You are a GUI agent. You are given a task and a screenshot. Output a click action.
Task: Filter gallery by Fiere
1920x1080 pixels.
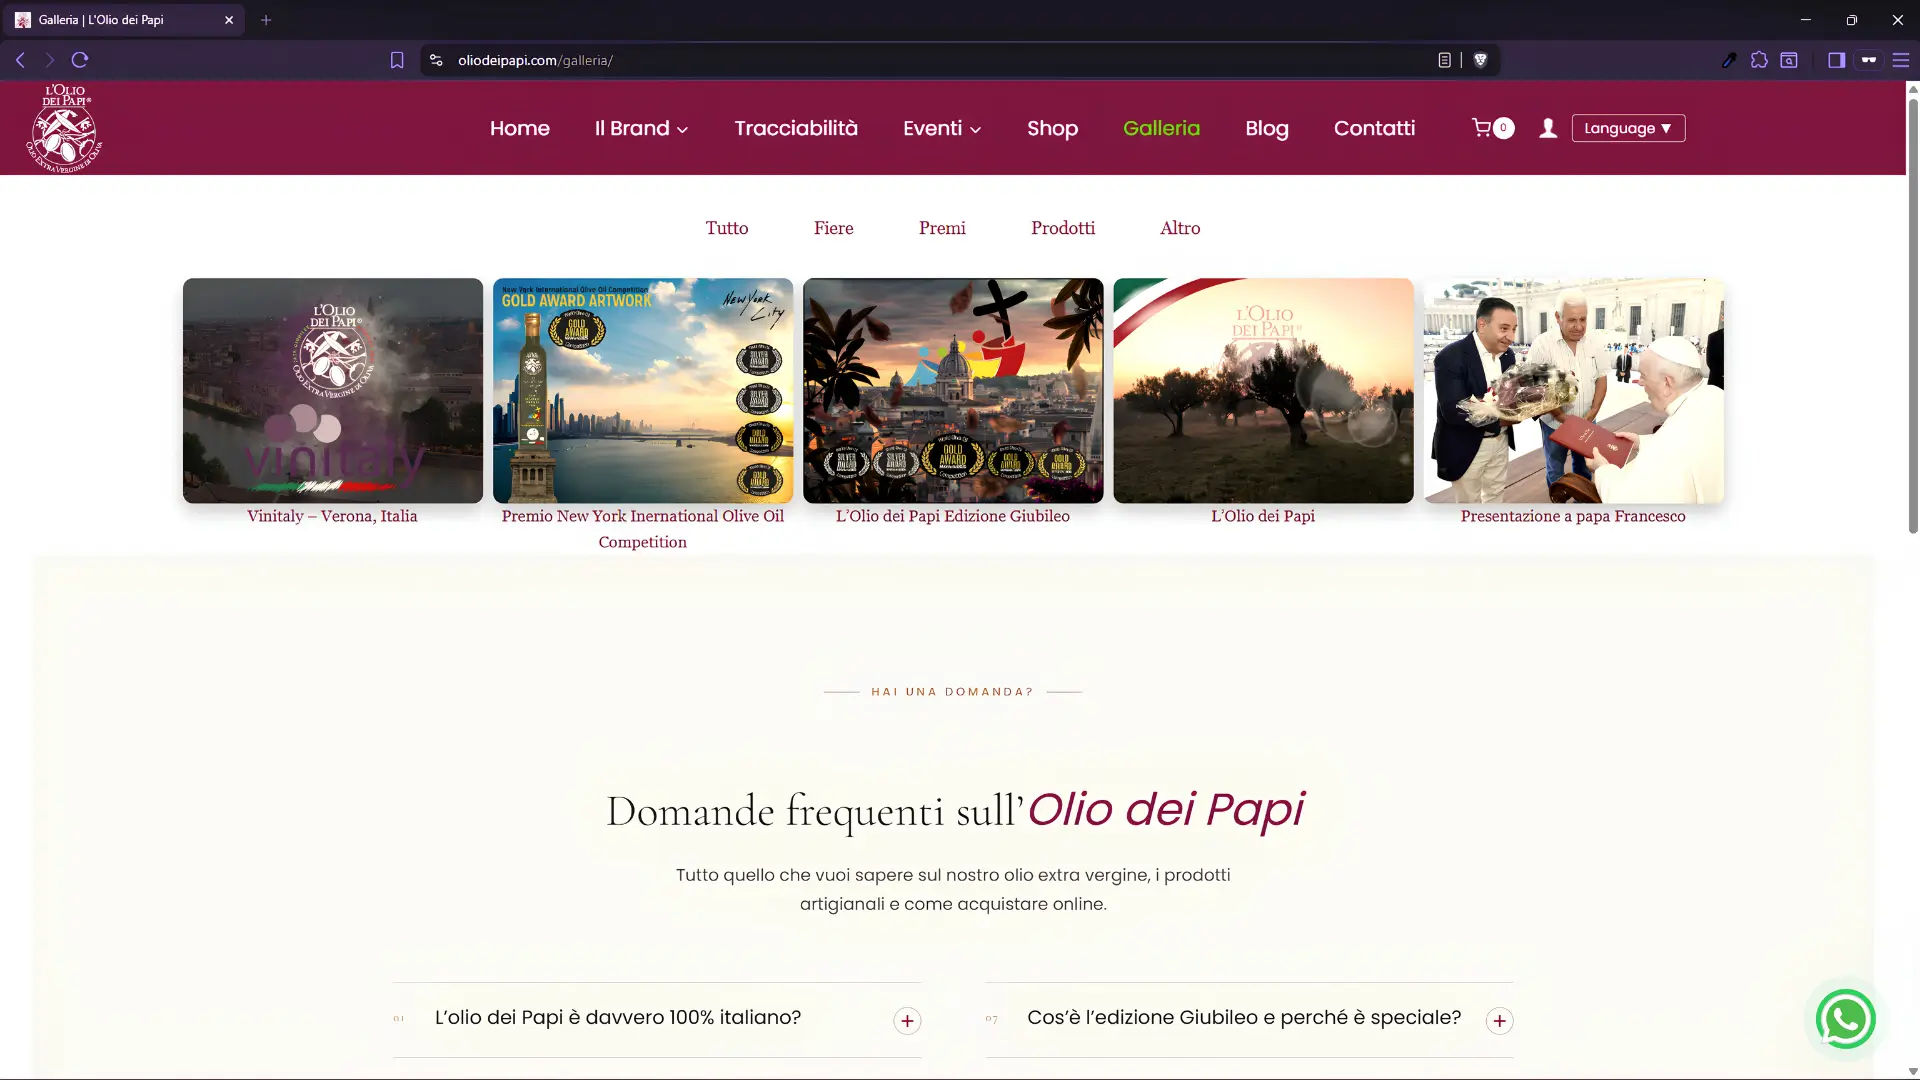[833, 228]
